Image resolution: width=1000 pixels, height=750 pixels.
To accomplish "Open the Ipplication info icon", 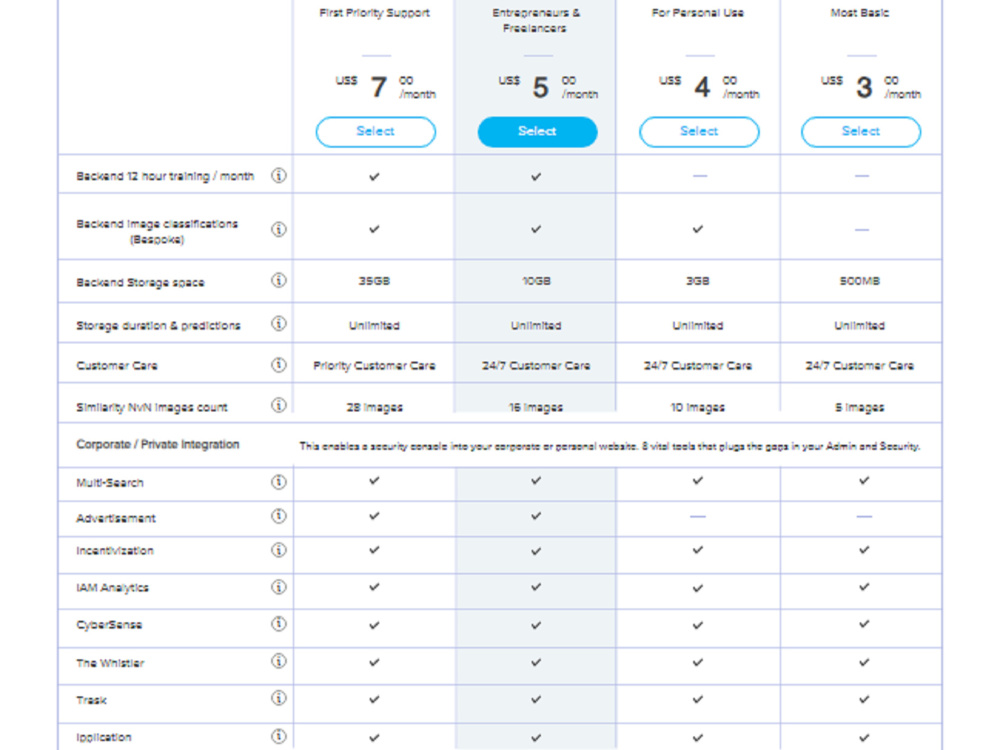I will click(x=279, y=737).
